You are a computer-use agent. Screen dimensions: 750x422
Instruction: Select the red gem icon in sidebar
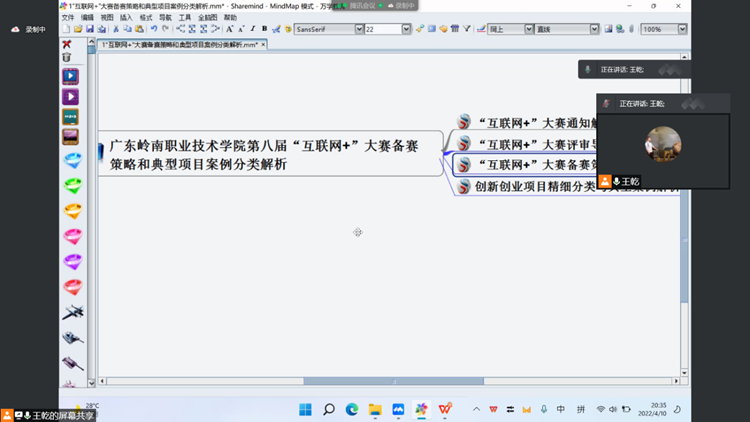click(x=73, y=287)
